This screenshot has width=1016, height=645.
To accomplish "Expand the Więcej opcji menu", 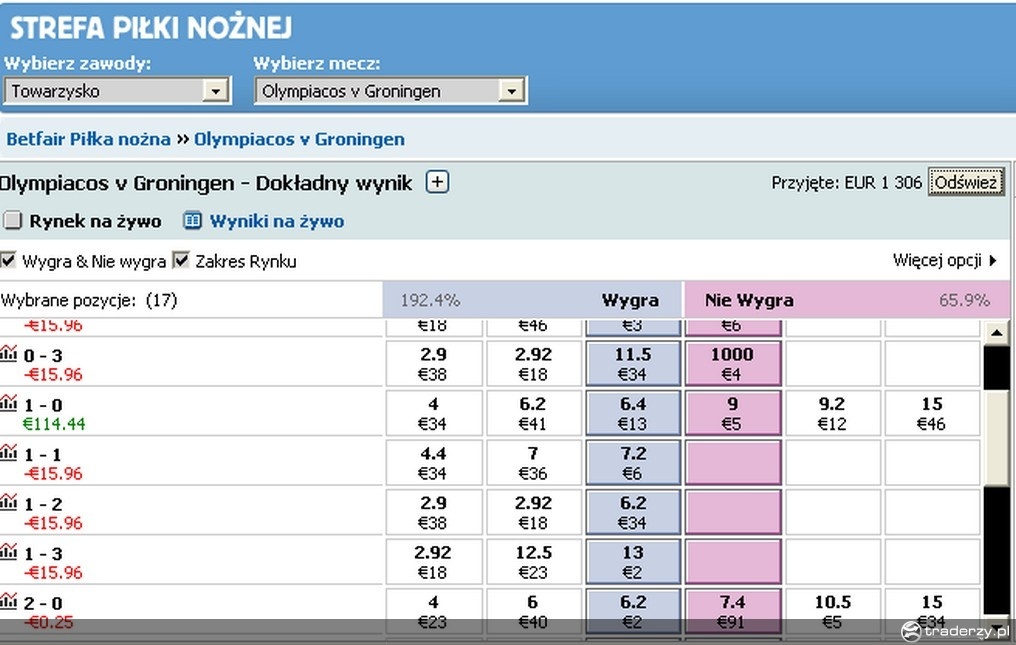I will click(945, 261).
